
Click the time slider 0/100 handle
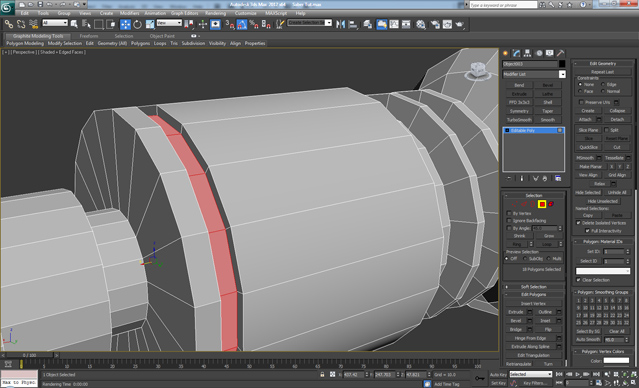(29, 355)
